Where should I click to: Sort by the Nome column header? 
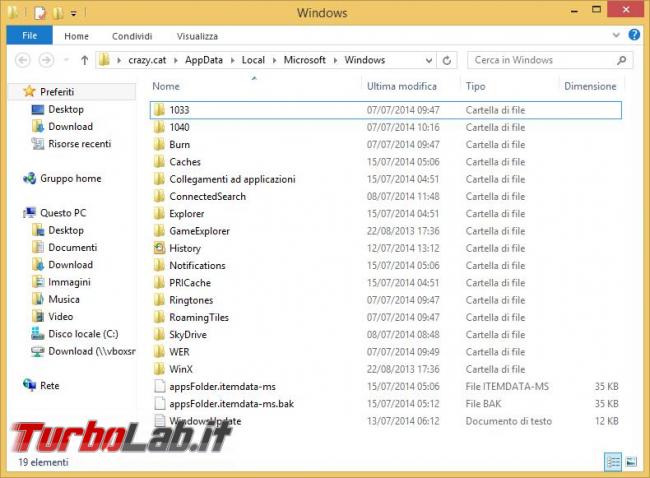tap(166, 86)
